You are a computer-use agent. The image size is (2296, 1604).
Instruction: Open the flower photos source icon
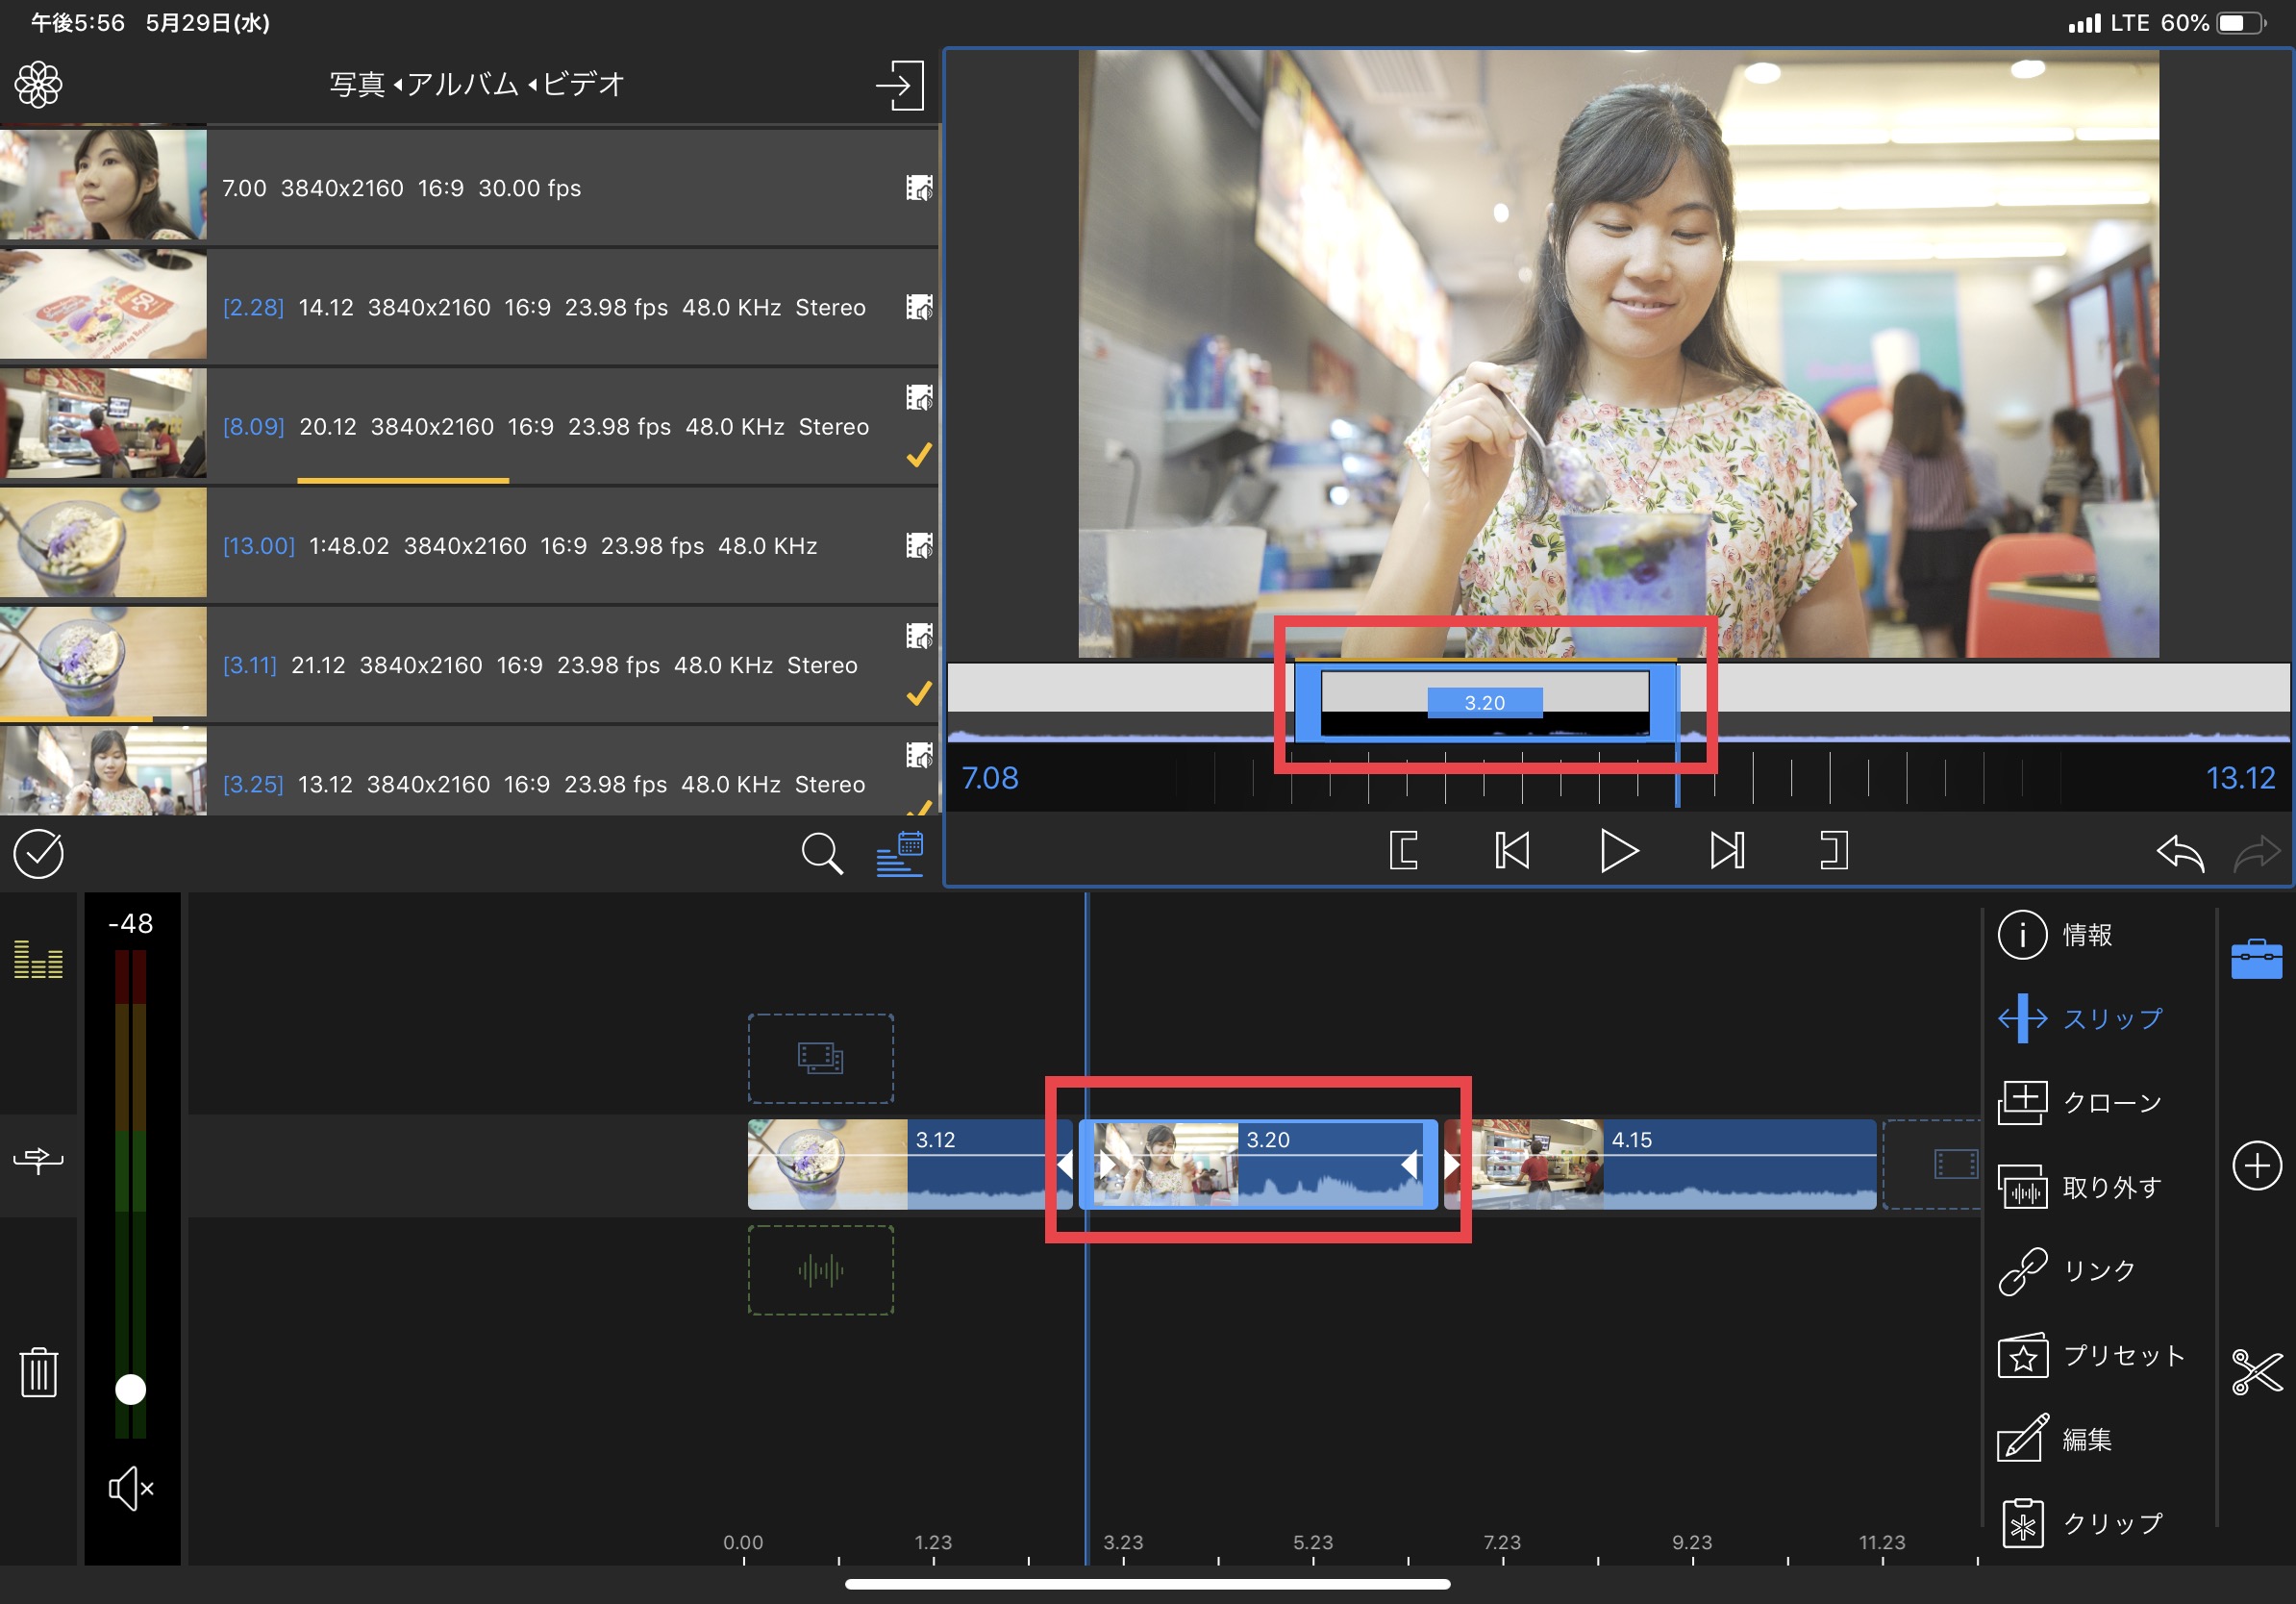(x=39, y=84)
